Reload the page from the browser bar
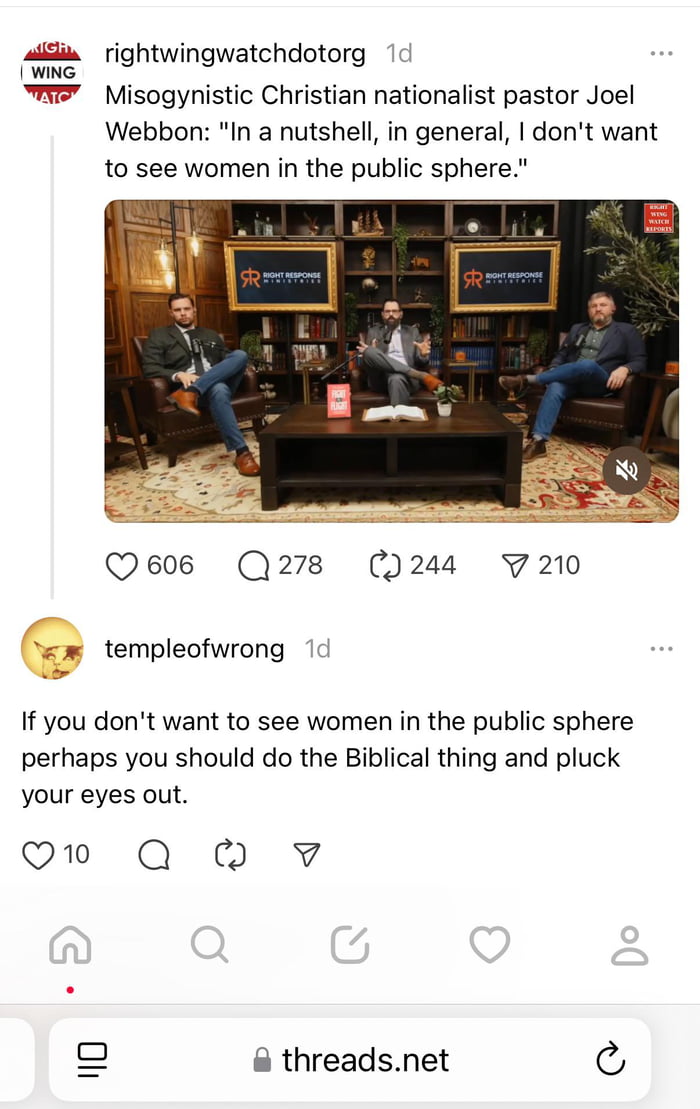The image size is (700, 1109). click(611, 1059)
